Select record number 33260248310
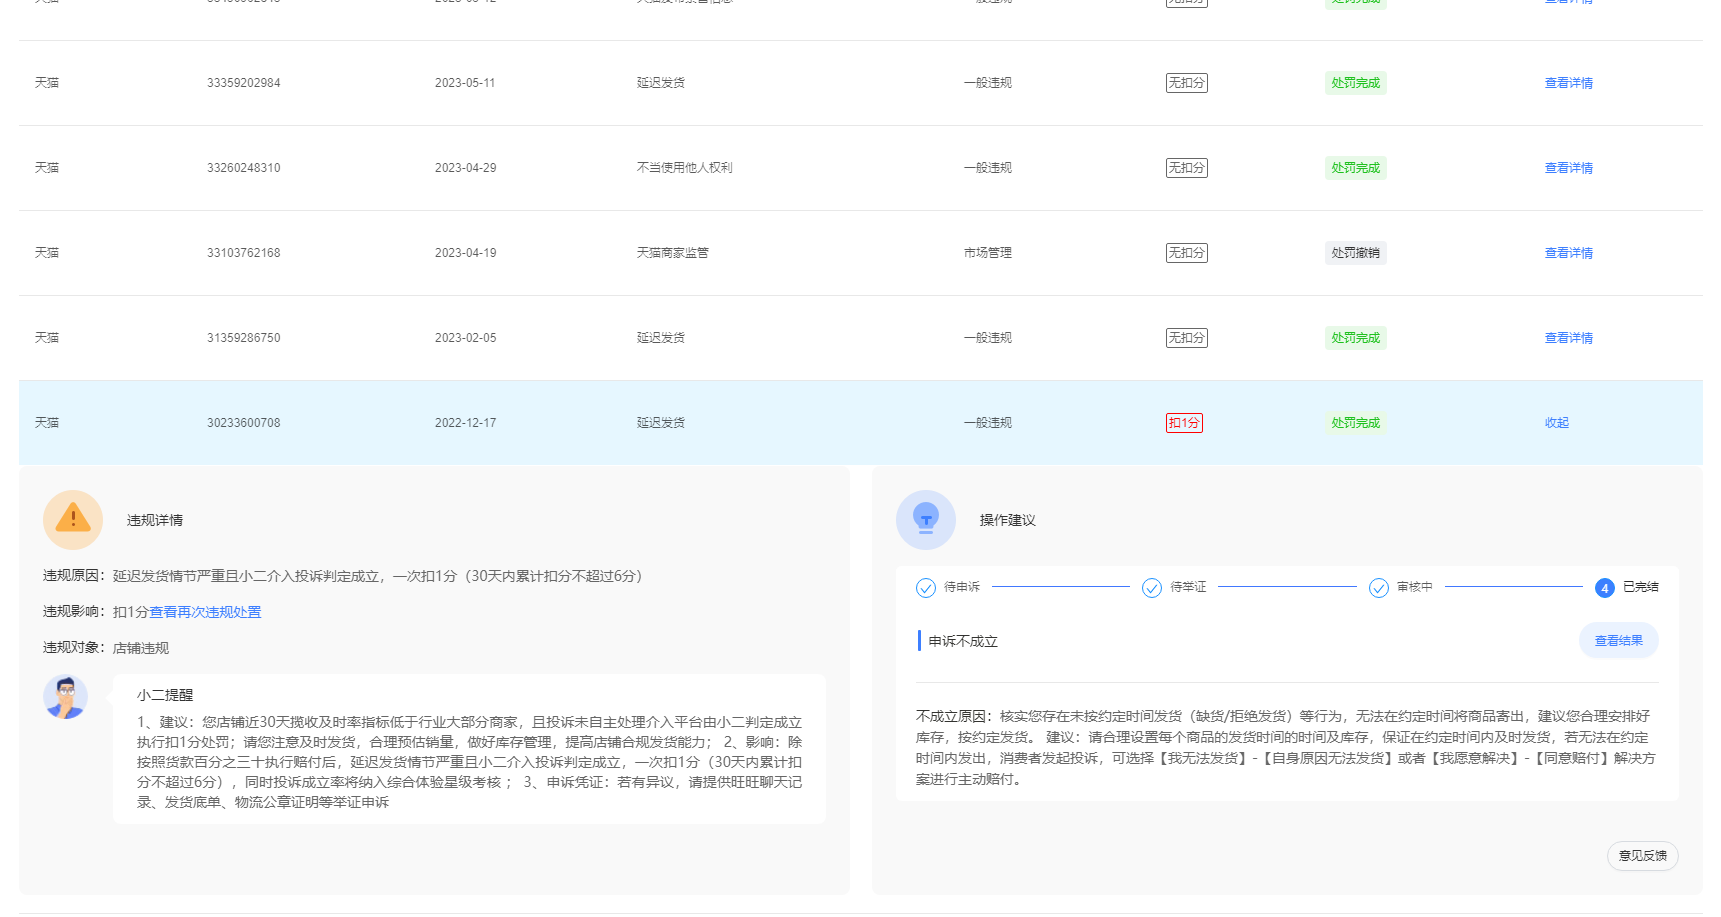The image size is (1721, 917). tap(244, 168)
